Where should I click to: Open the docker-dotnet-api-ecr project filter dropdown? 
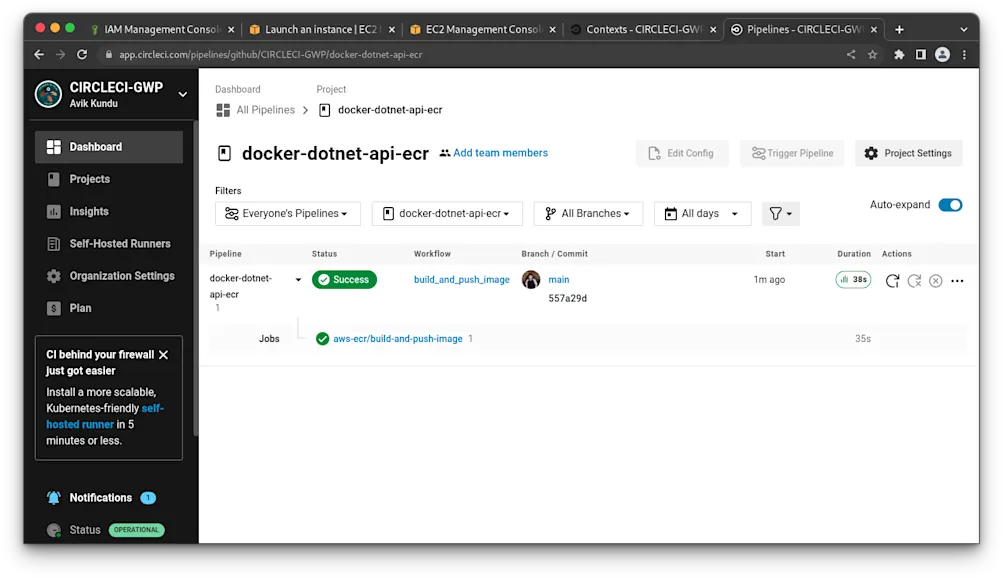click(x=447, y=214)
